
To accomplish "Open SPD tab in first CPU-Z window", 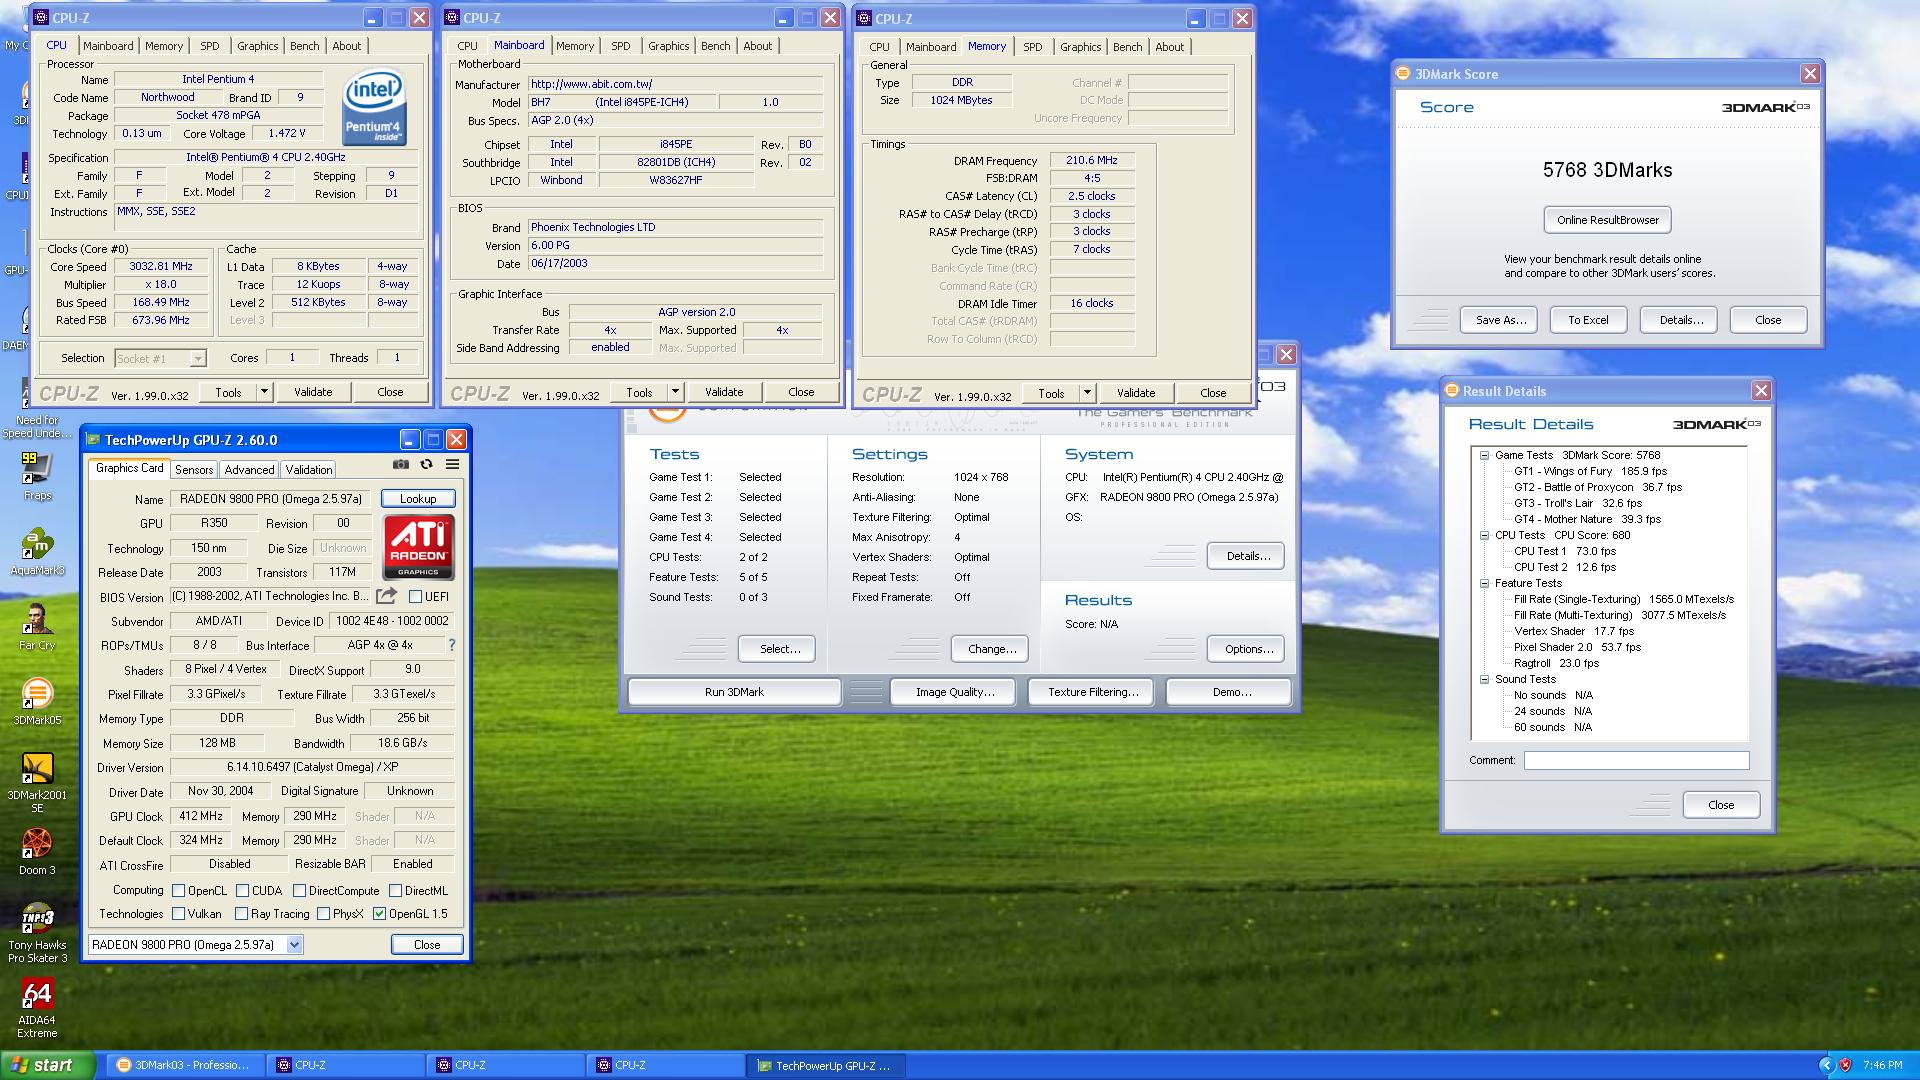I will coord(209,46).
